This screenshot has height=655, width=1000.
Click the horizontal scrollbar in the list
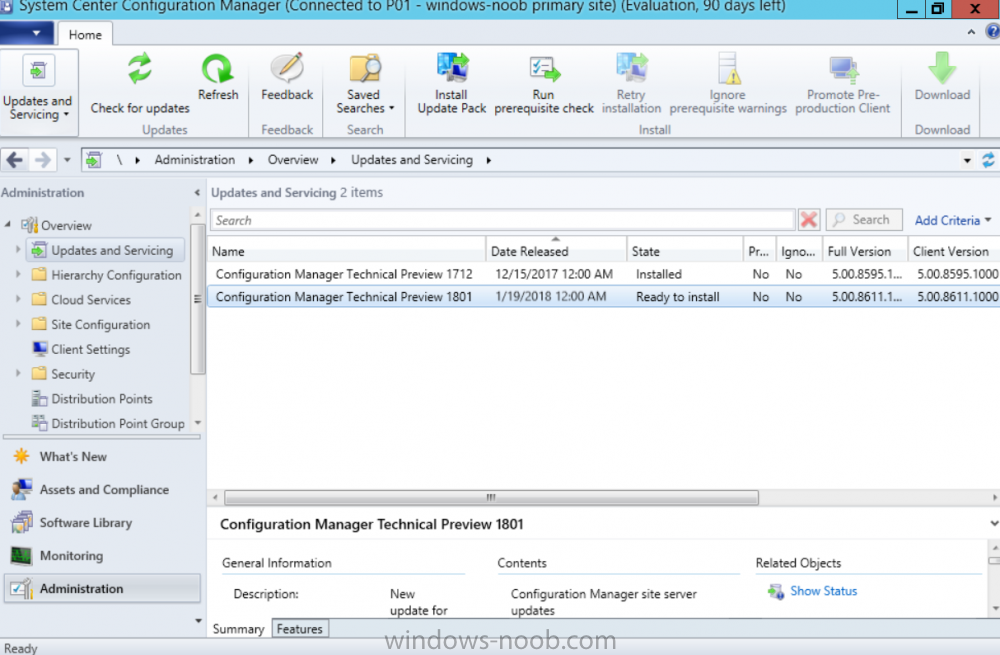(x=491, y=497)
